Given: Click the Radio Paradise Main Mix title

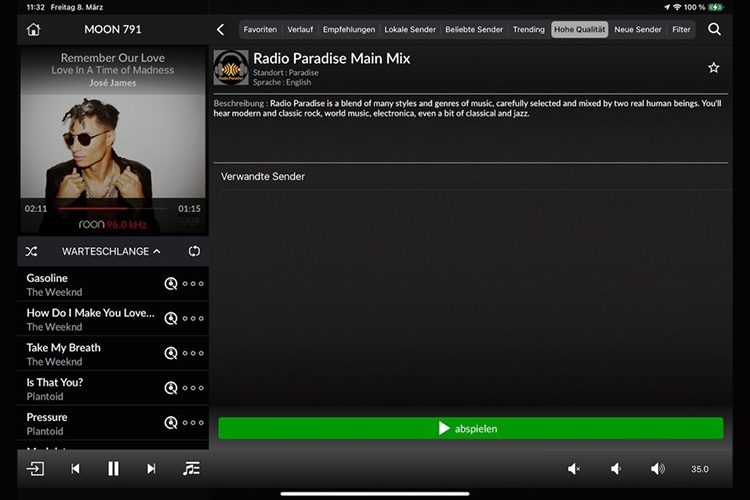Looking at the screenshot, I should point(331,58).
